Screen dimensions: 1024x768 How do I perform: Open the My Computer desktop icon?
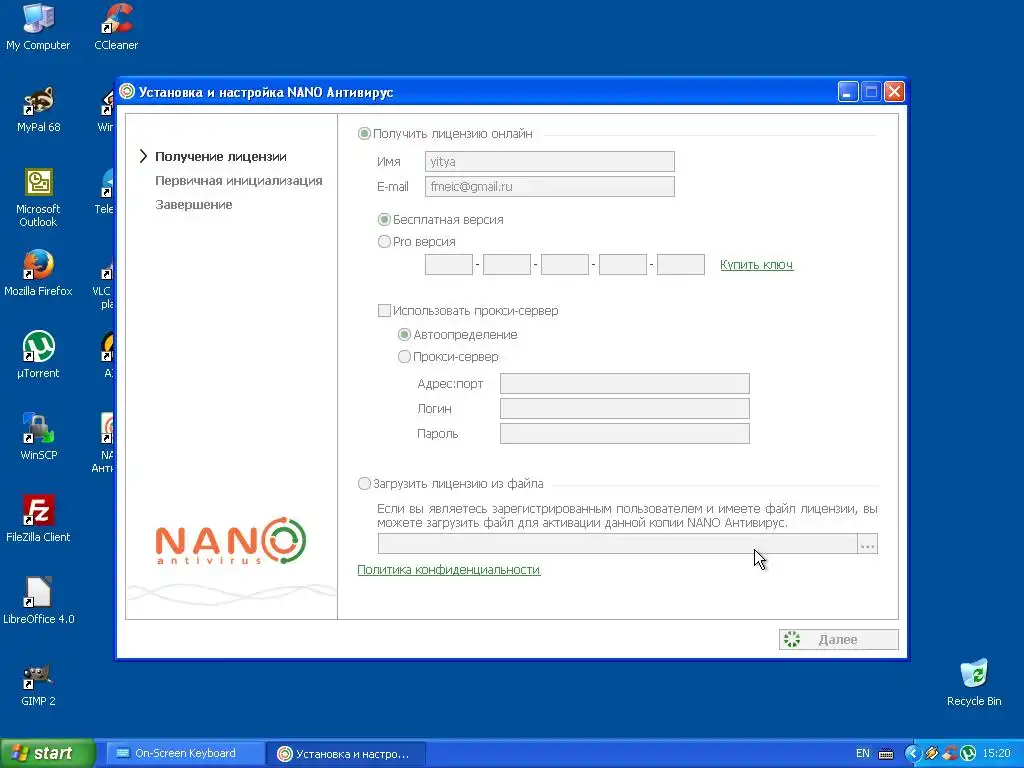[x=38, y=27]
